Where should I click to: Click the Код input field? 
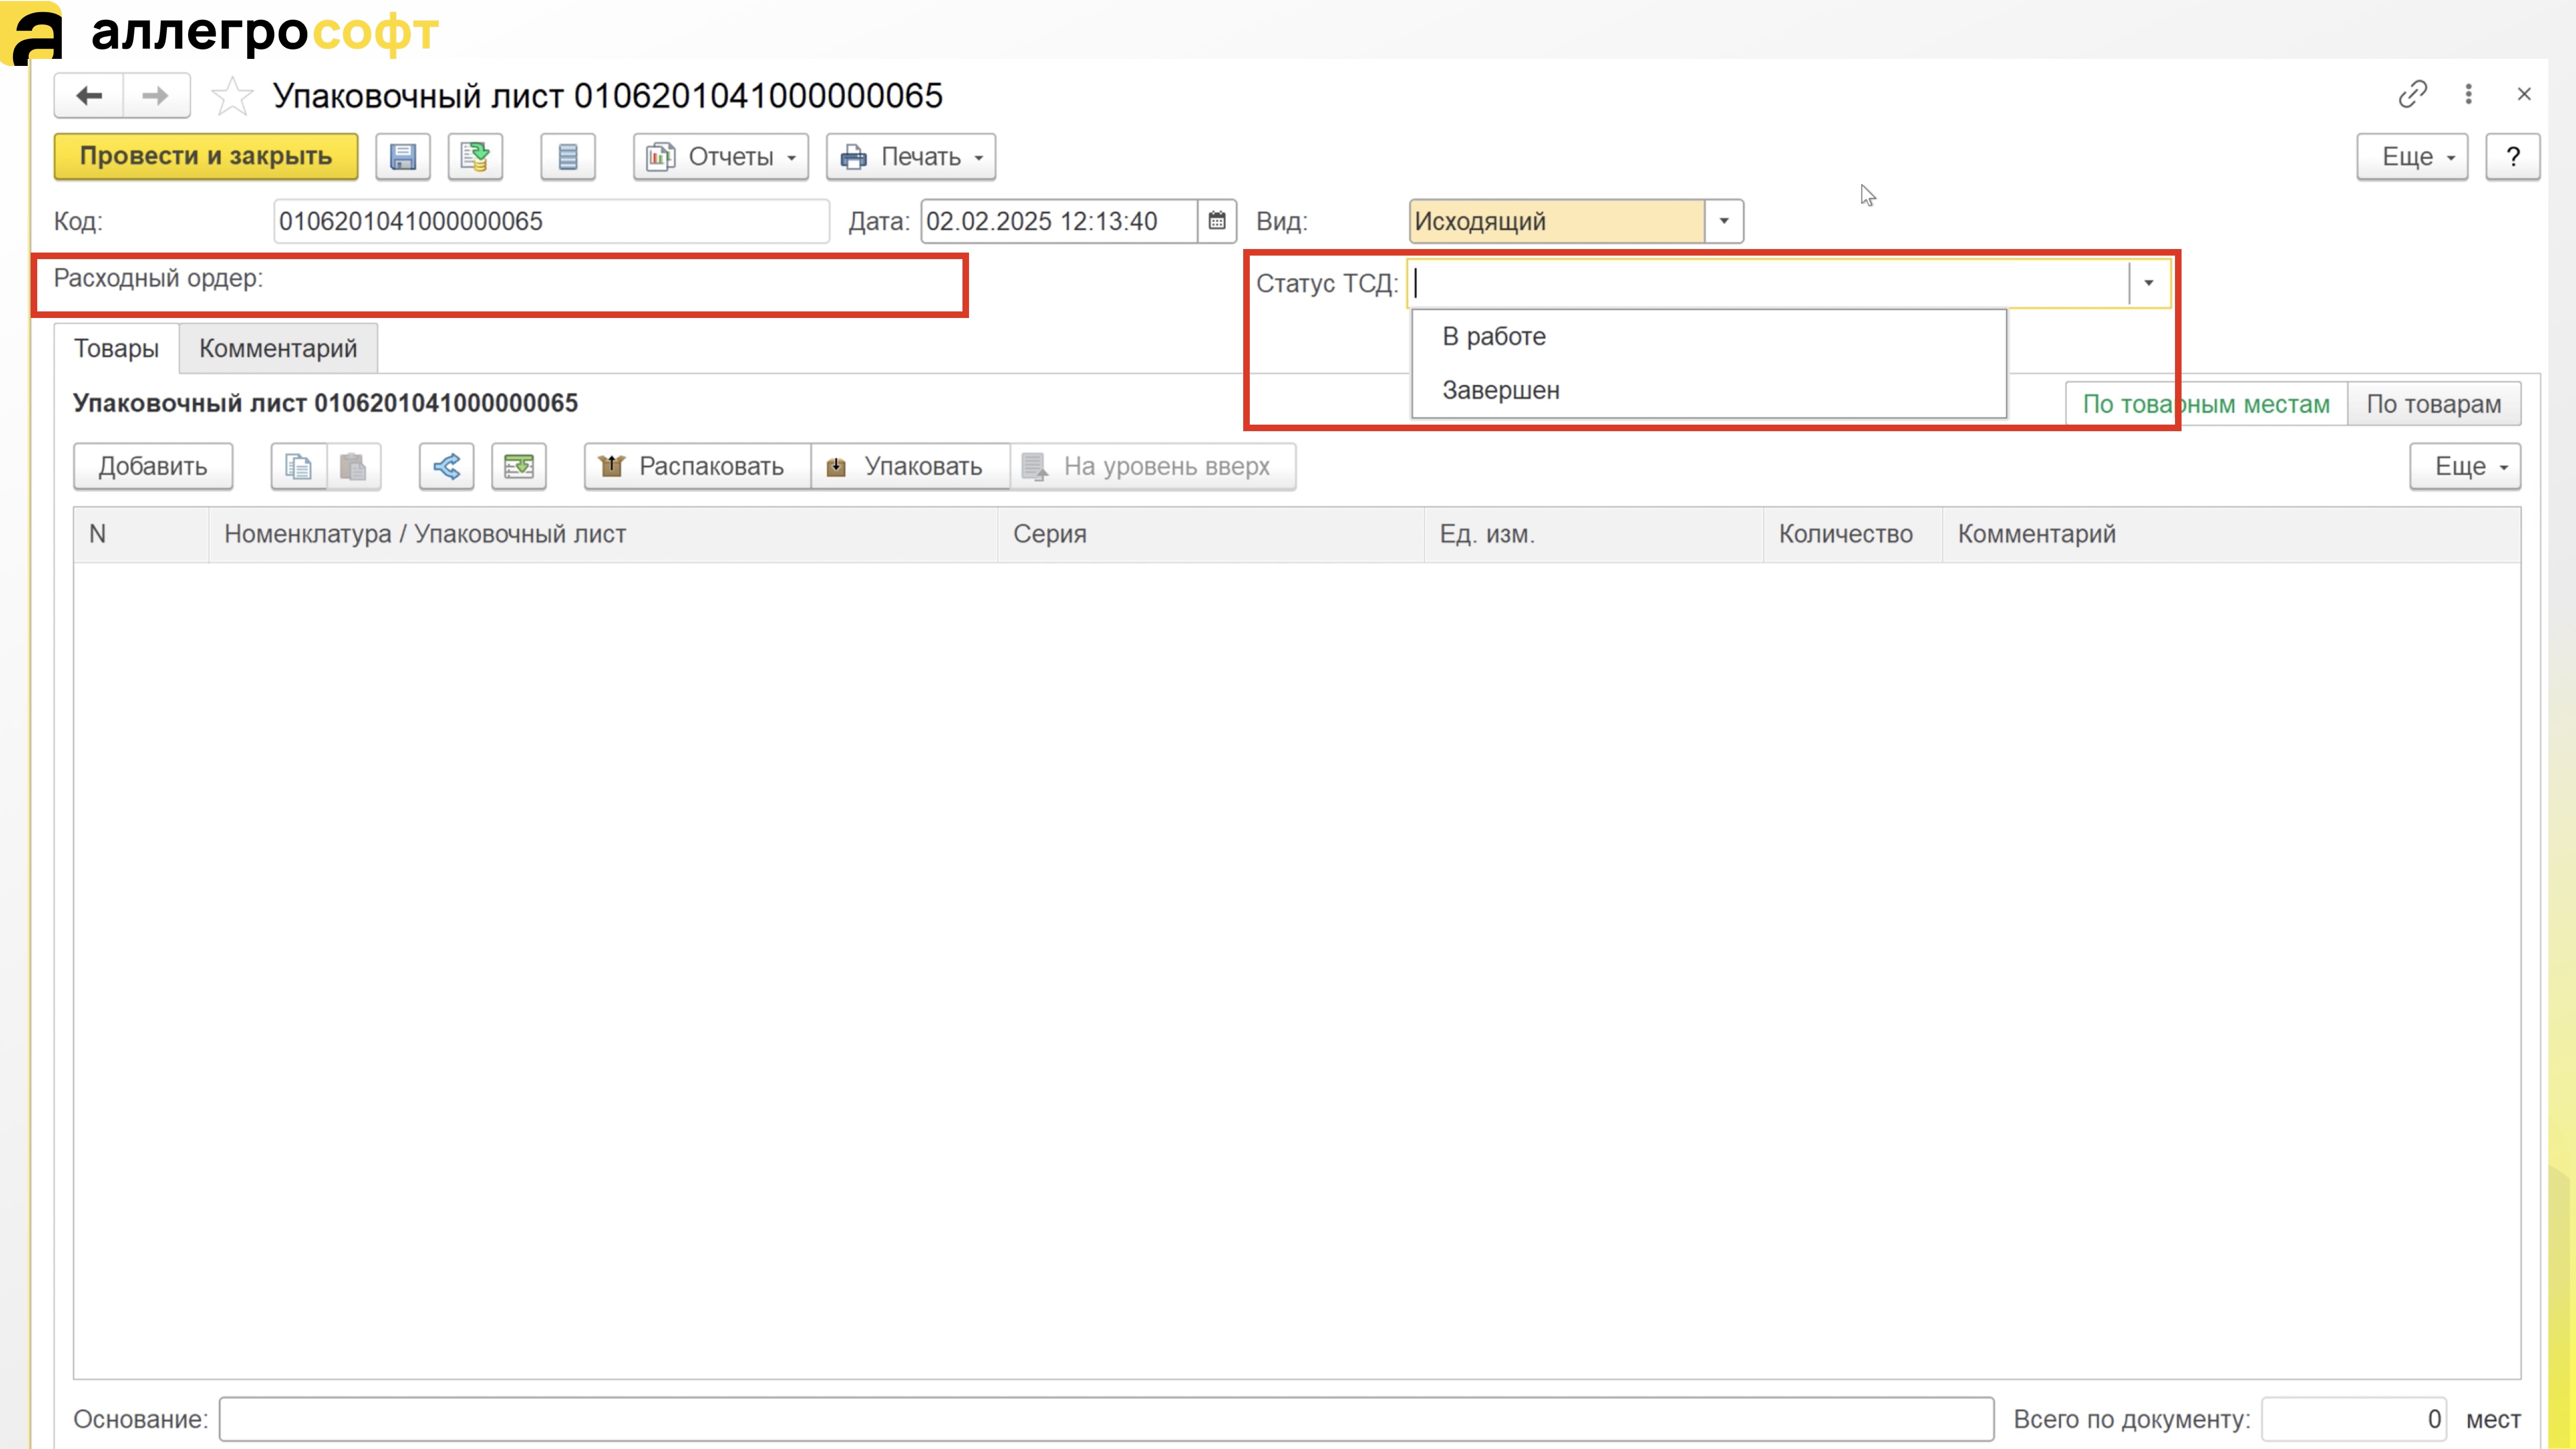click(551, 221)
